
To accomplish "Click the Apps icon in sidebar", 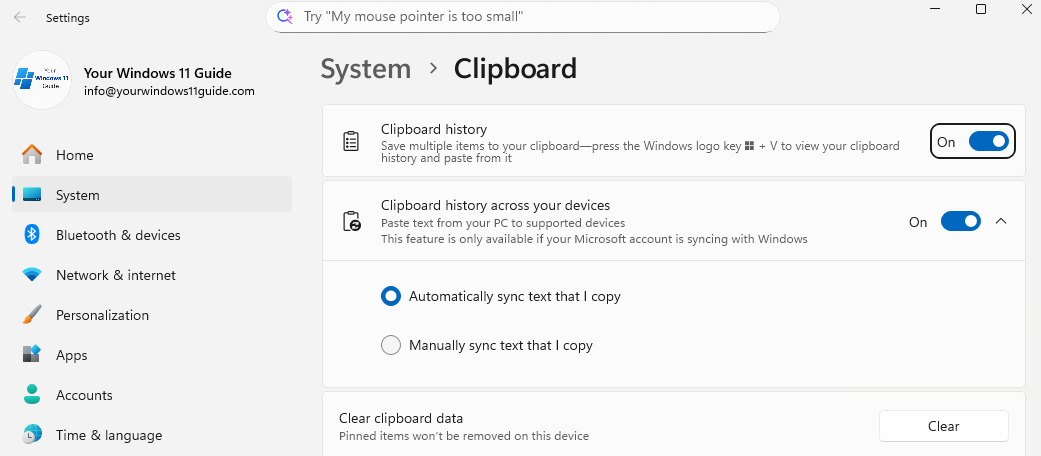I will 32,355.
